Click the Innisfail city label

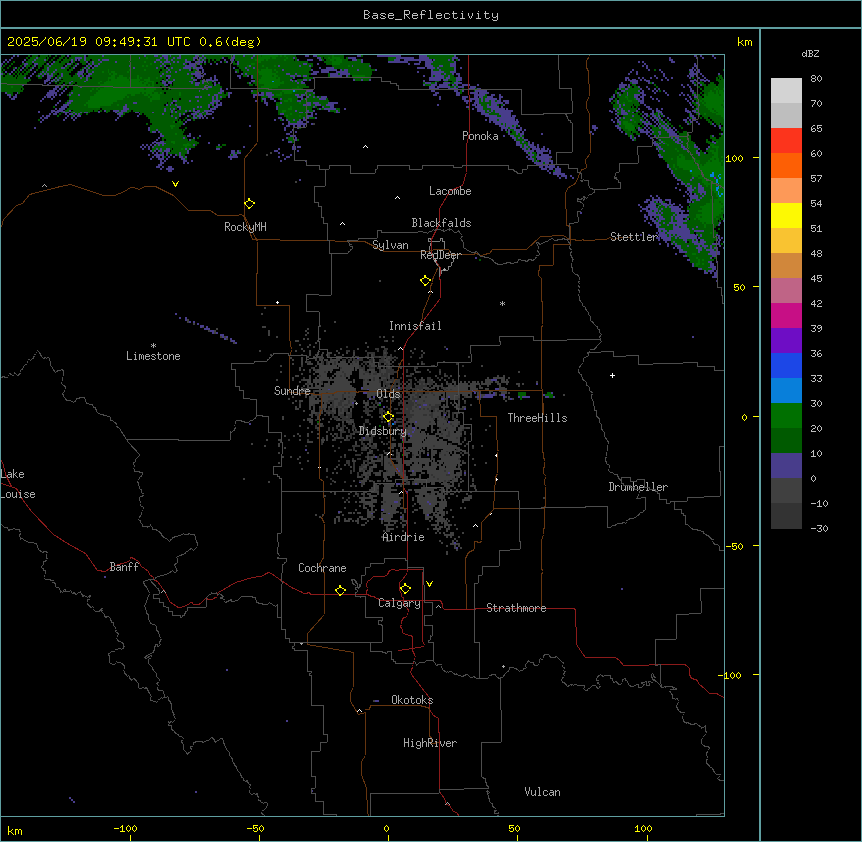(415, 326)
